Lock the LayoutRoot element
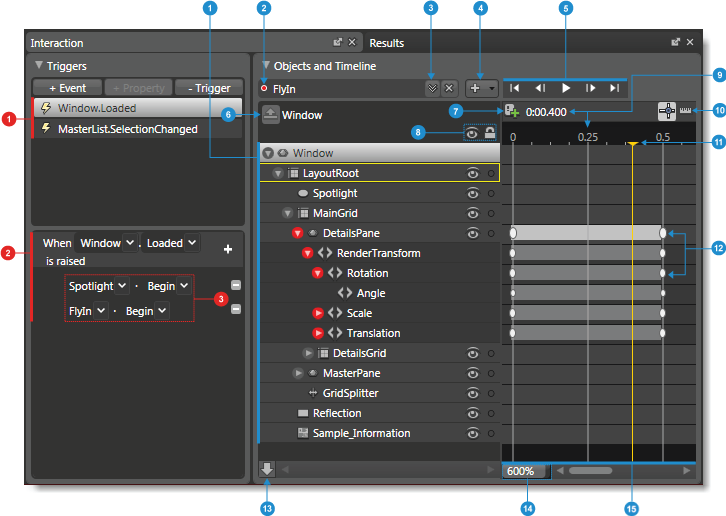 coord(491,173)
